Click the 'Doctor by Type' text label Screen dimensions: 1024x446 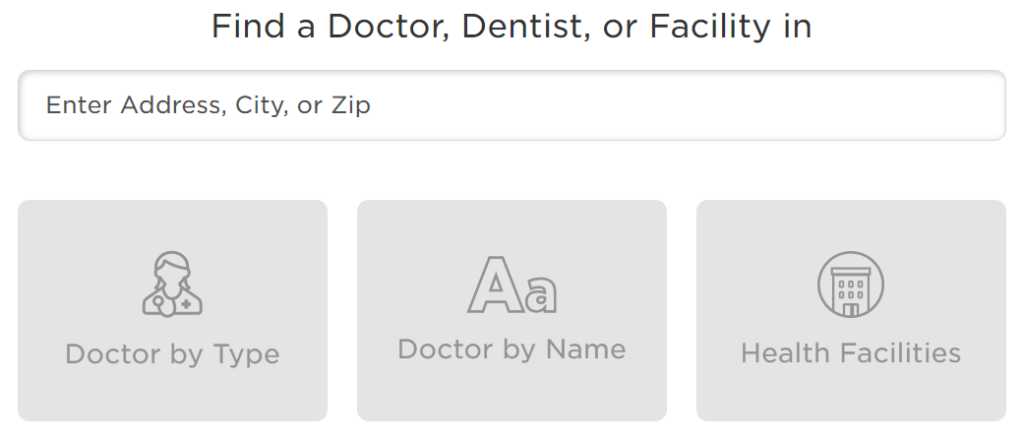172,354
